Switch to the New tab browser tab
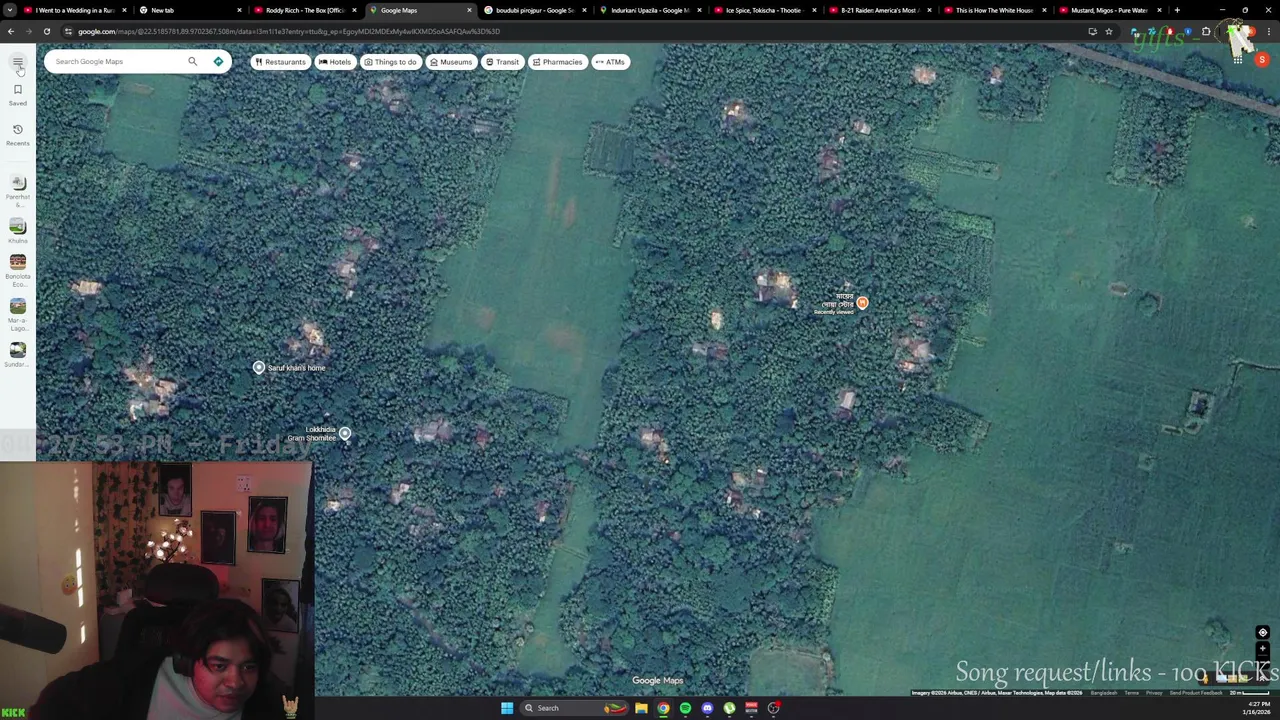 (190, 10)
